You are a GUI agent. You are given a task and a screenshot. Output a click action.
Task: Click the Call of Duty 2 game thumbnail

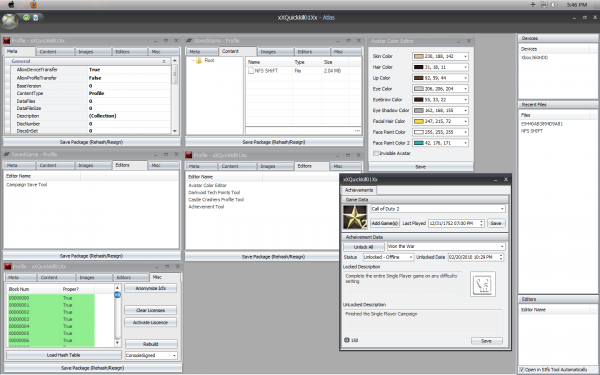click(355, 217)
